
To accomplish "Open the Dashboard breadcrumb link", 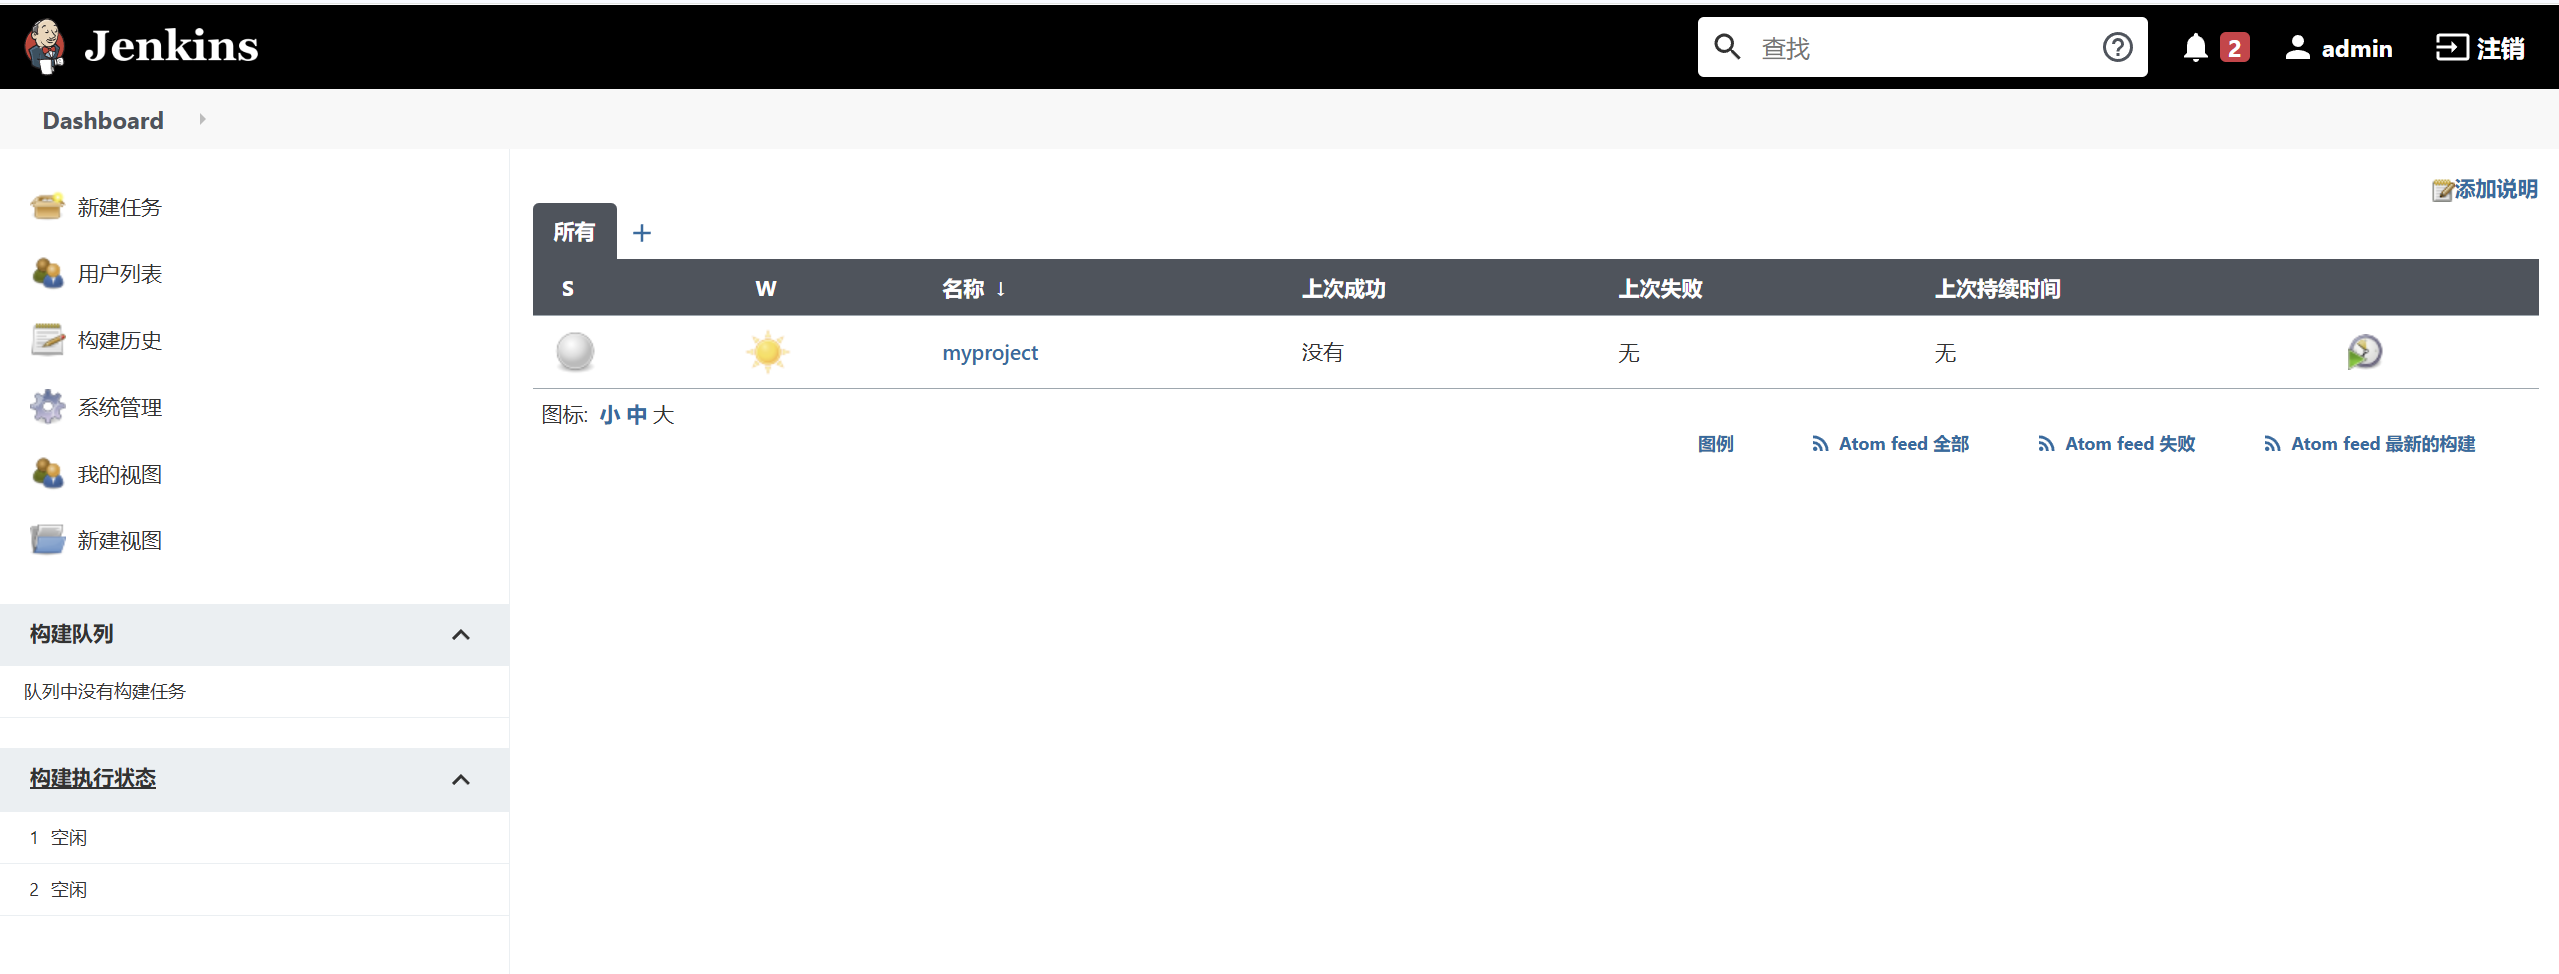I will click(x=103, y=120).
